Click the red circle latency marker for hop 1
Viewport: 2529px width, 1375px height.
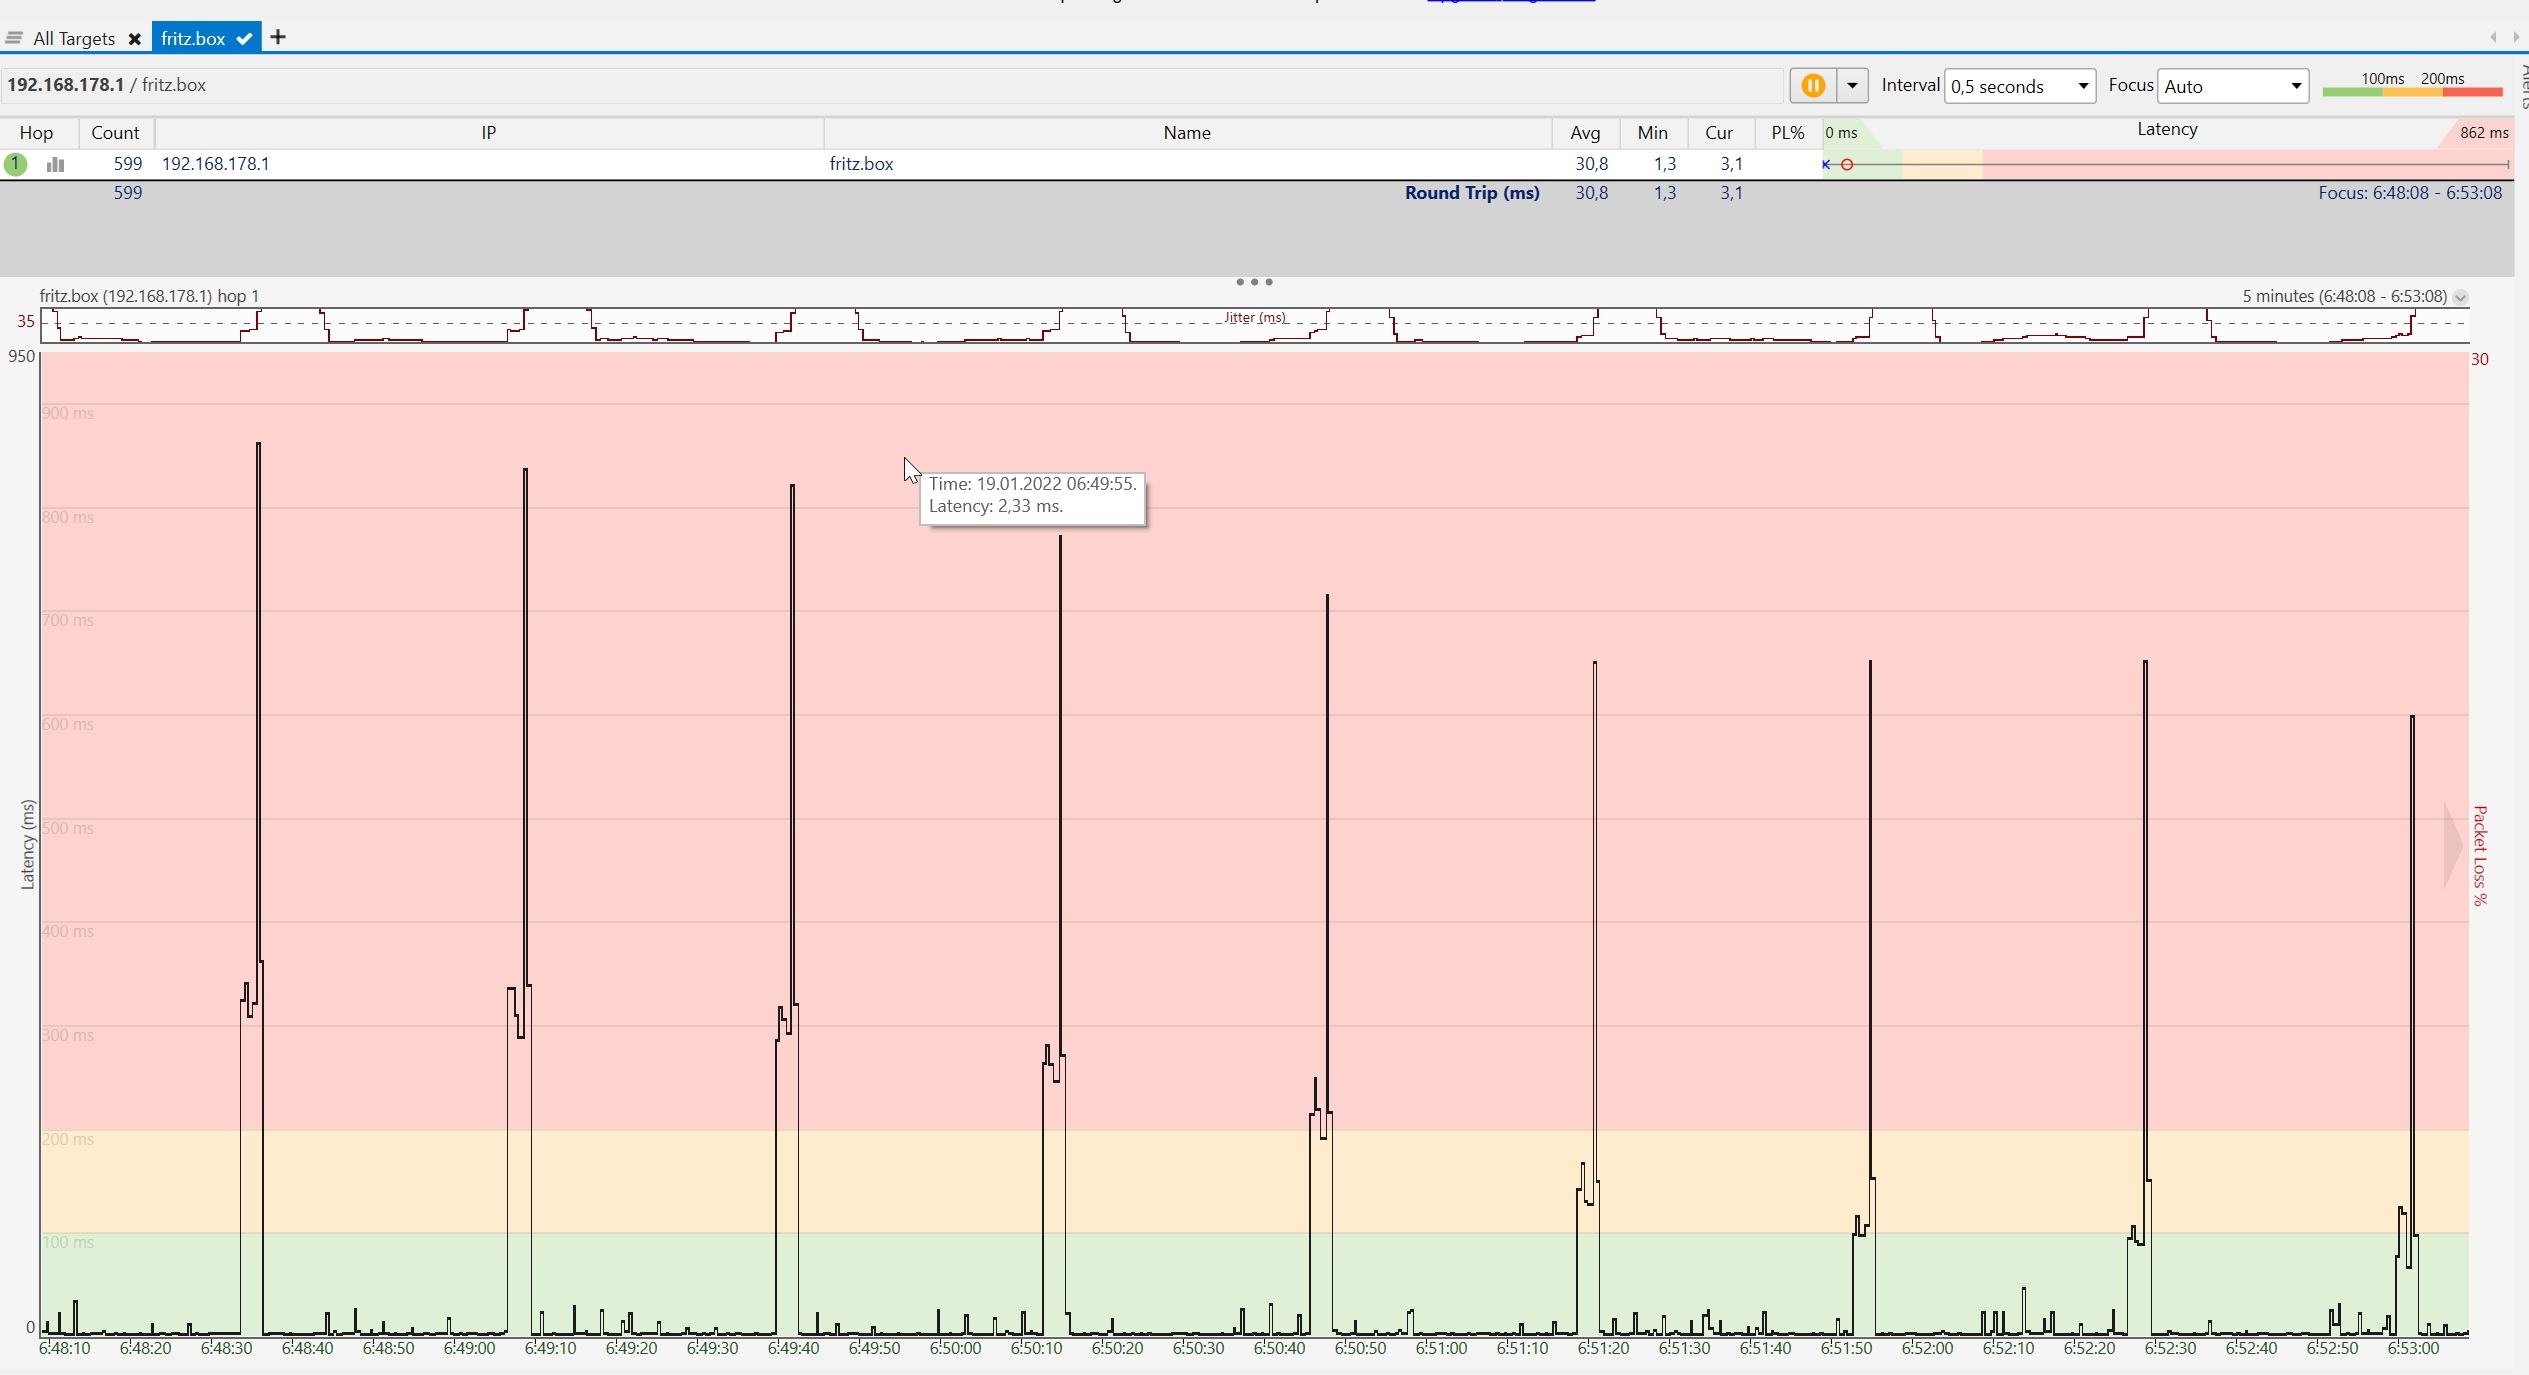click(x=1847, y=164)
